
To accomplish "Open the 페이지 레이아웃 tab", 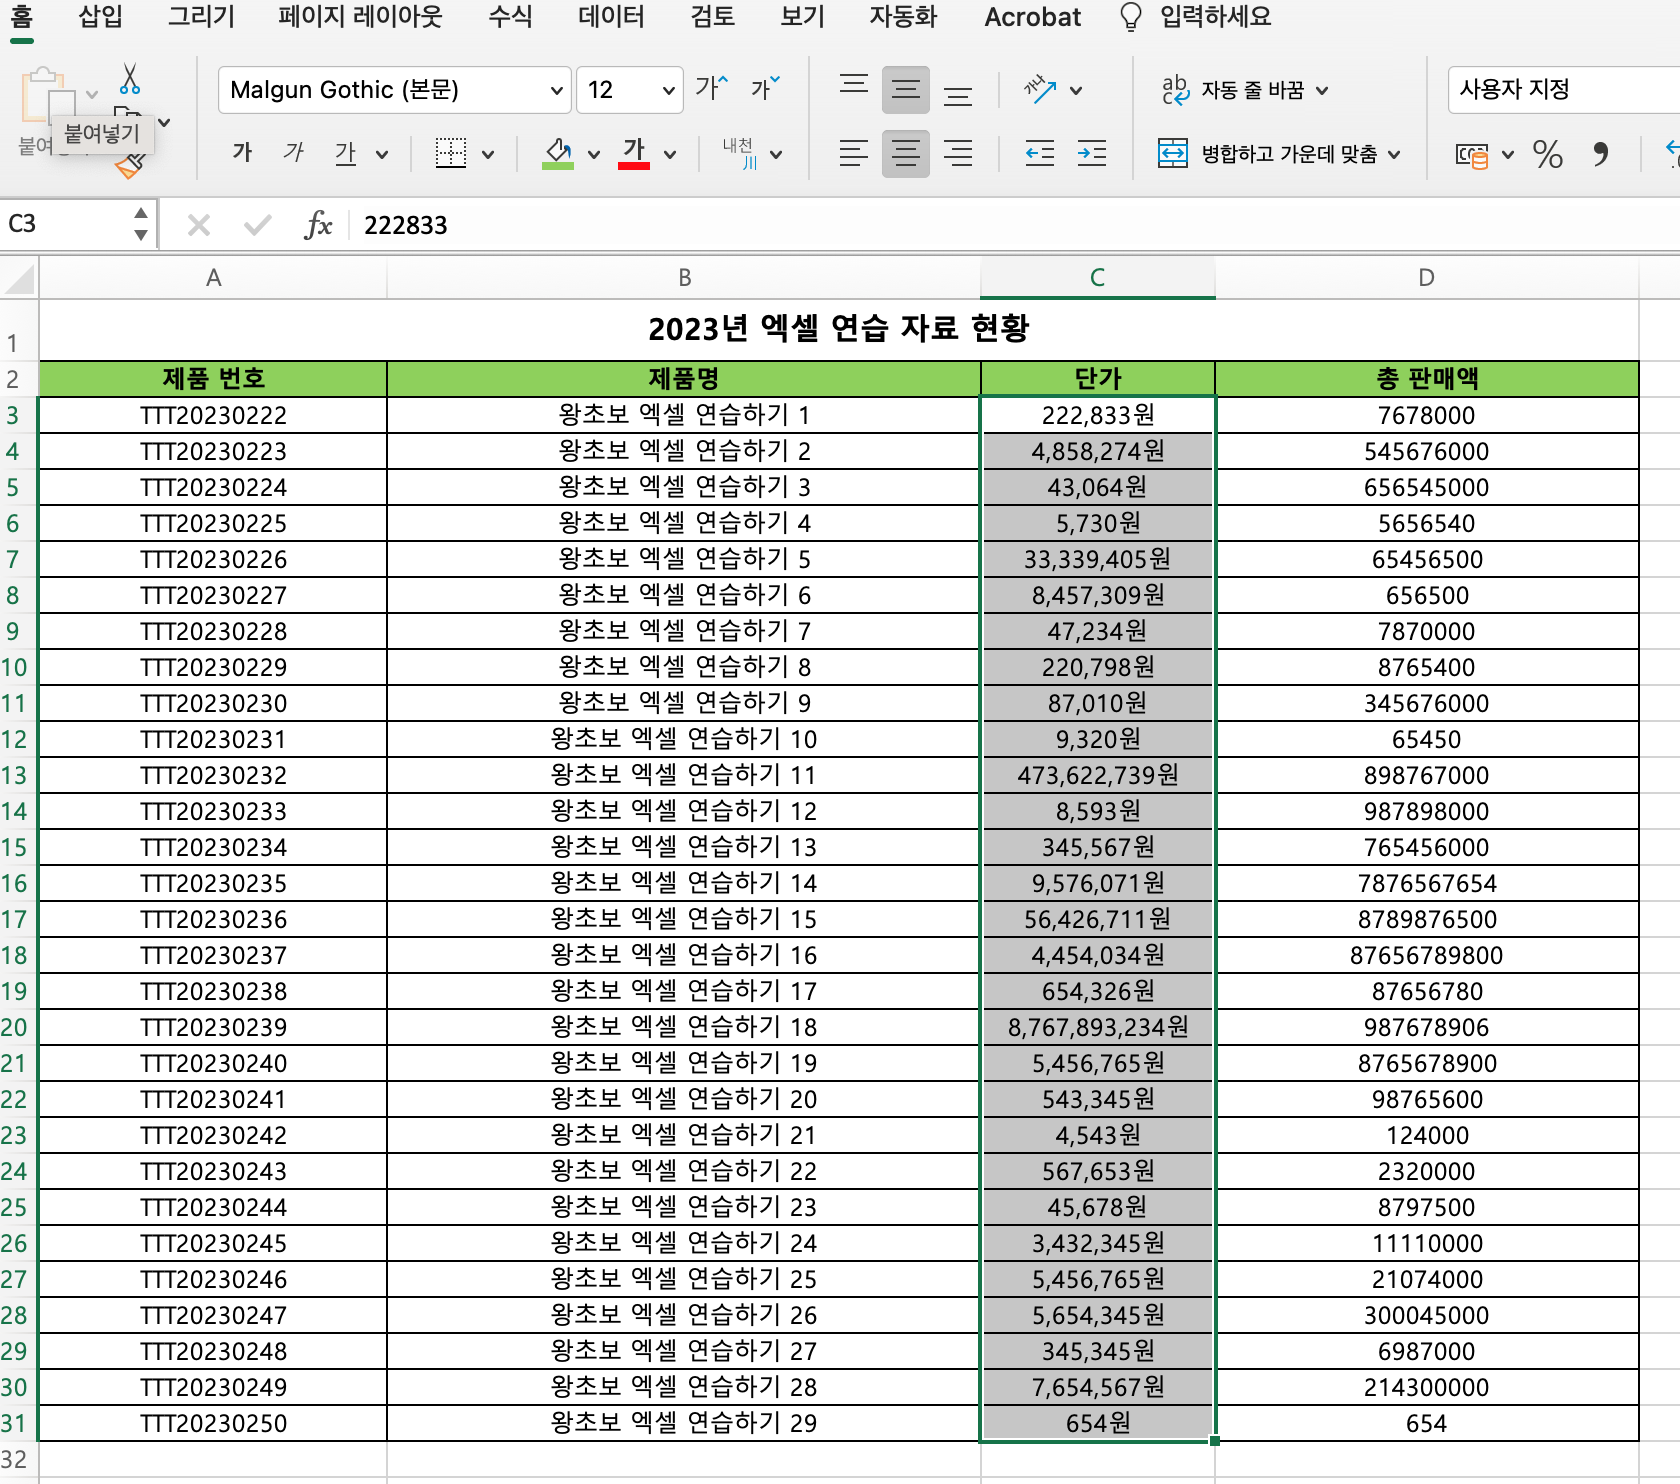I will [x=360, y=17].
